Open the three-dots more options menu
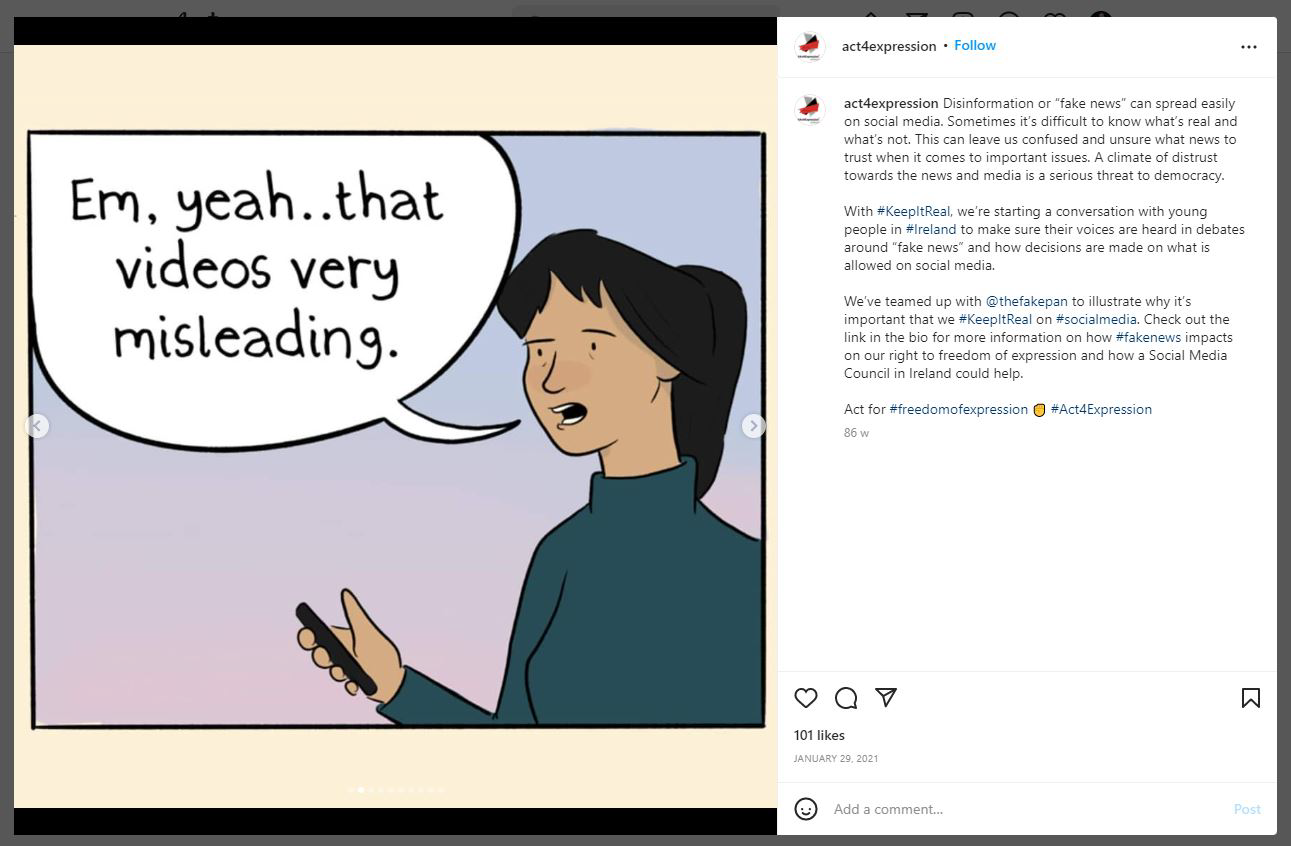 pos(1248,47)
